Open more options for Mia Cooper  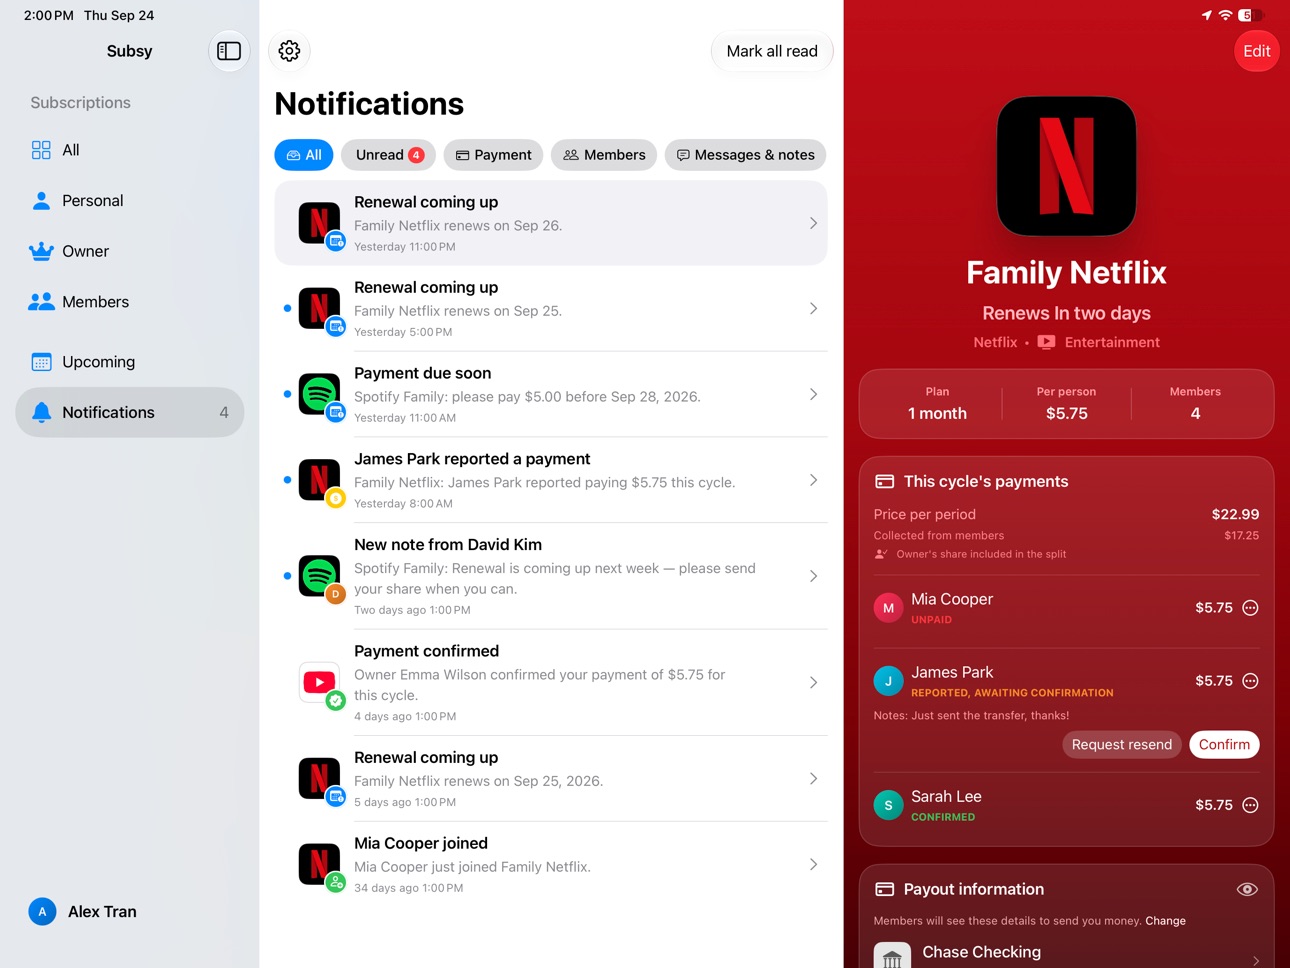(x=1250, y=608)
